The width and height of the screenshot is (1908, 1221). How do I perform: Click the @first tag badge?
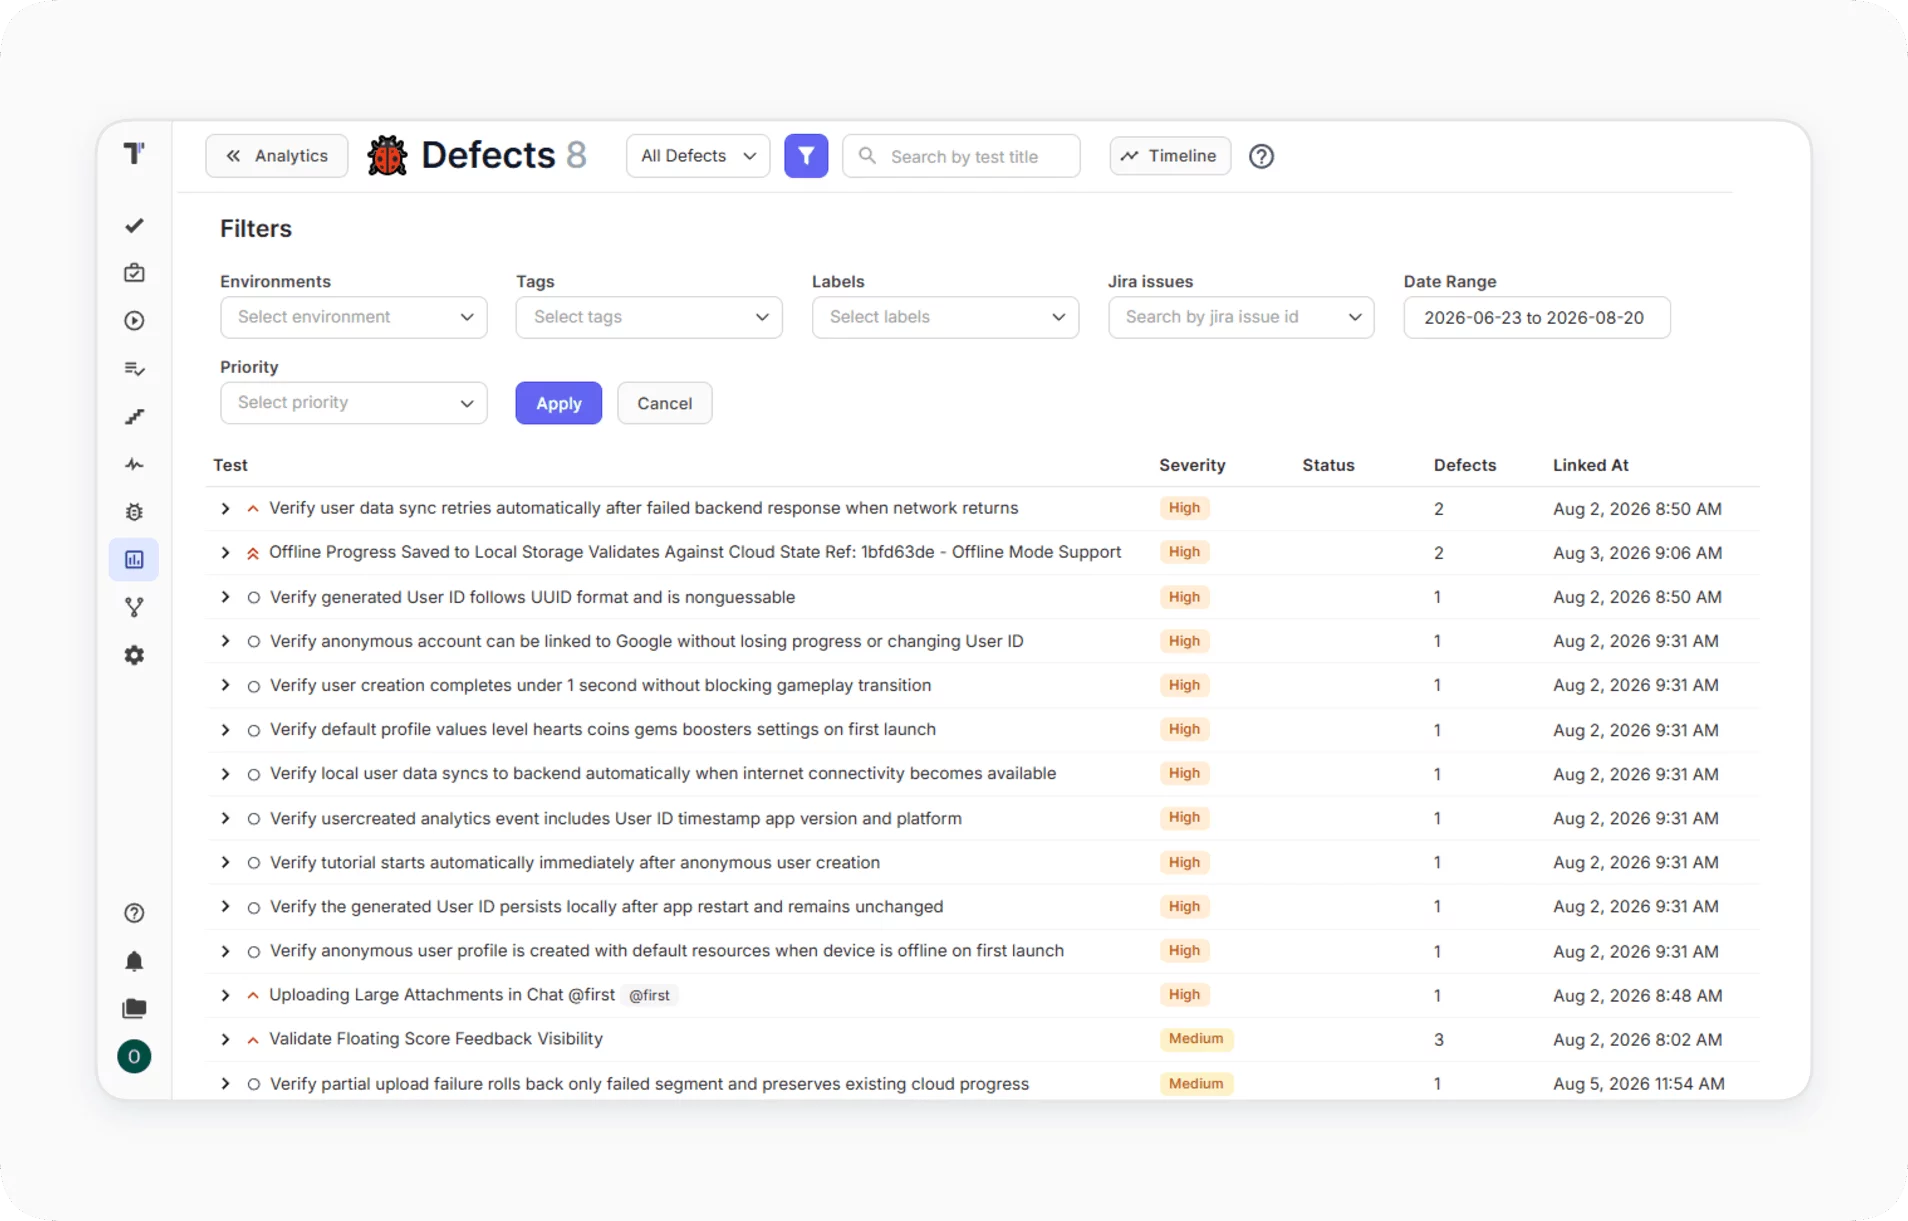tap(649, 995)
